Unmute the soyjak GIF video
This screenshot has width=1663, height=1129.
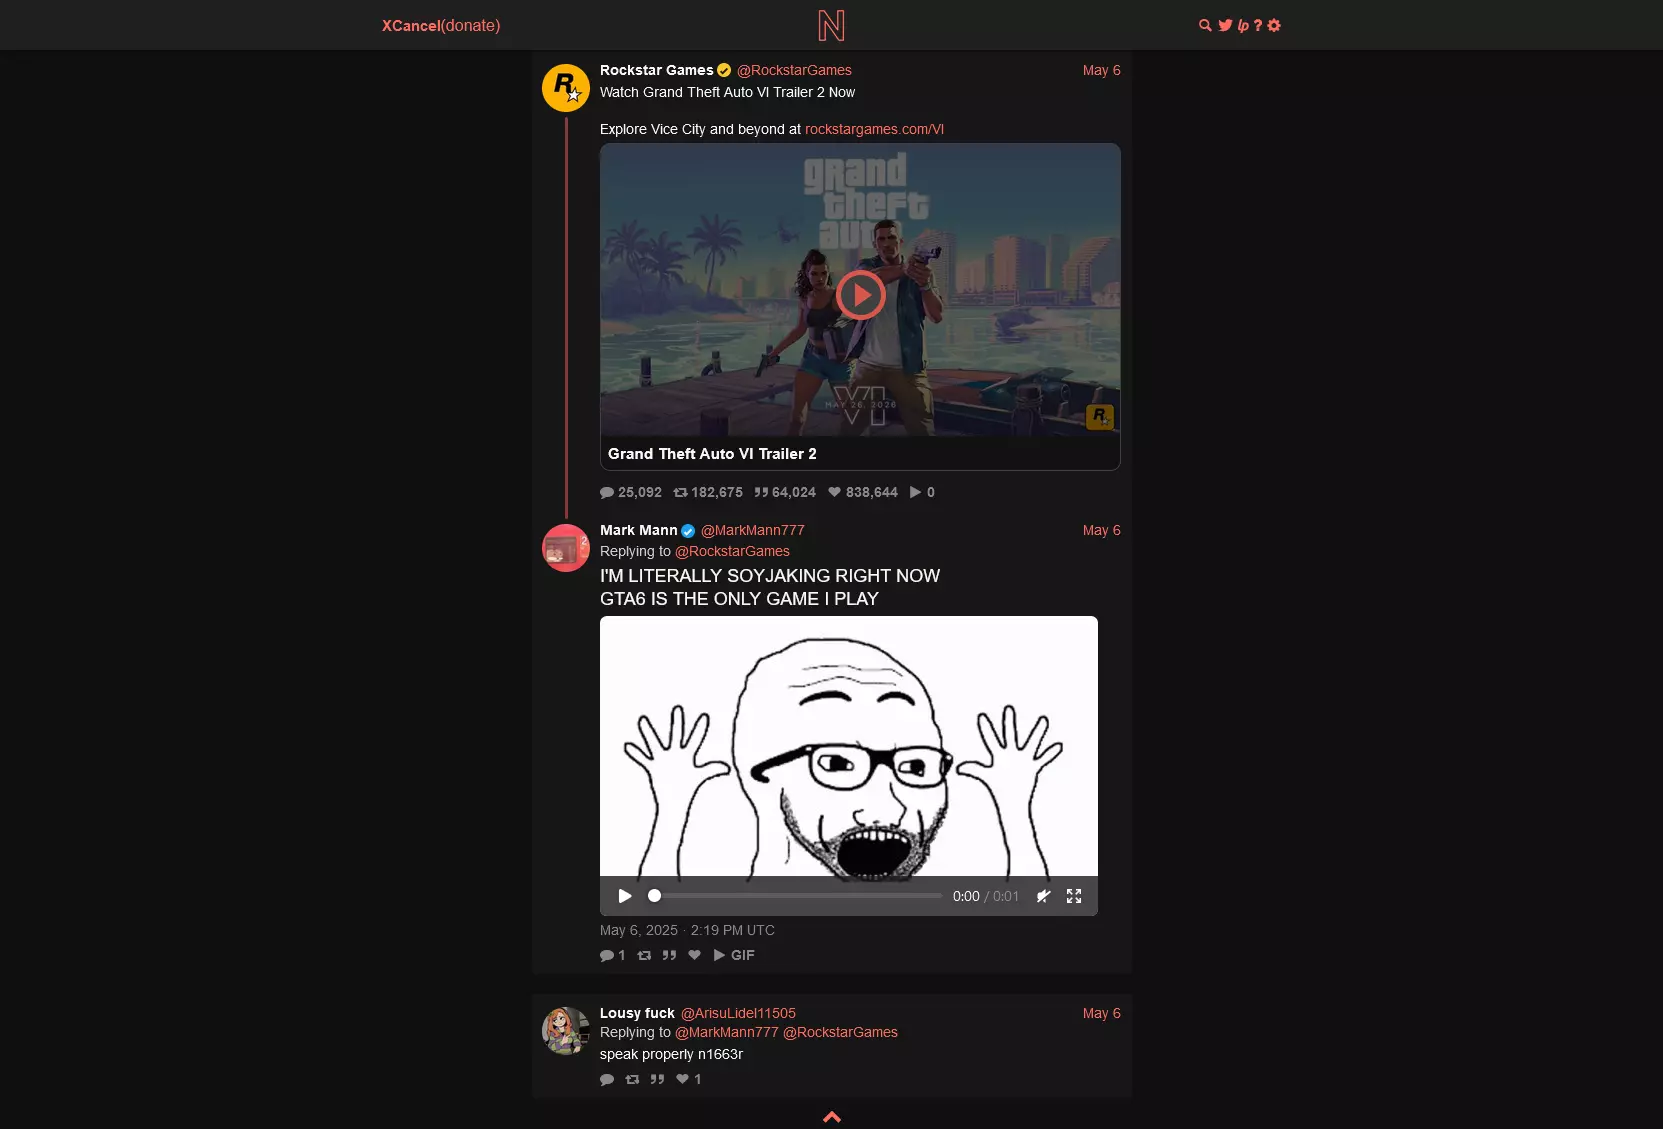tap(1043, 896)
